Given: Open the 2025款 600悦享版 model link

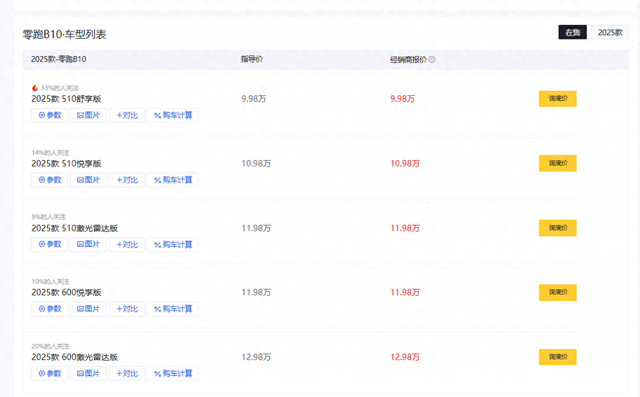Looking at the screenshot, I should pyautogui.click(x=66, y=293).
